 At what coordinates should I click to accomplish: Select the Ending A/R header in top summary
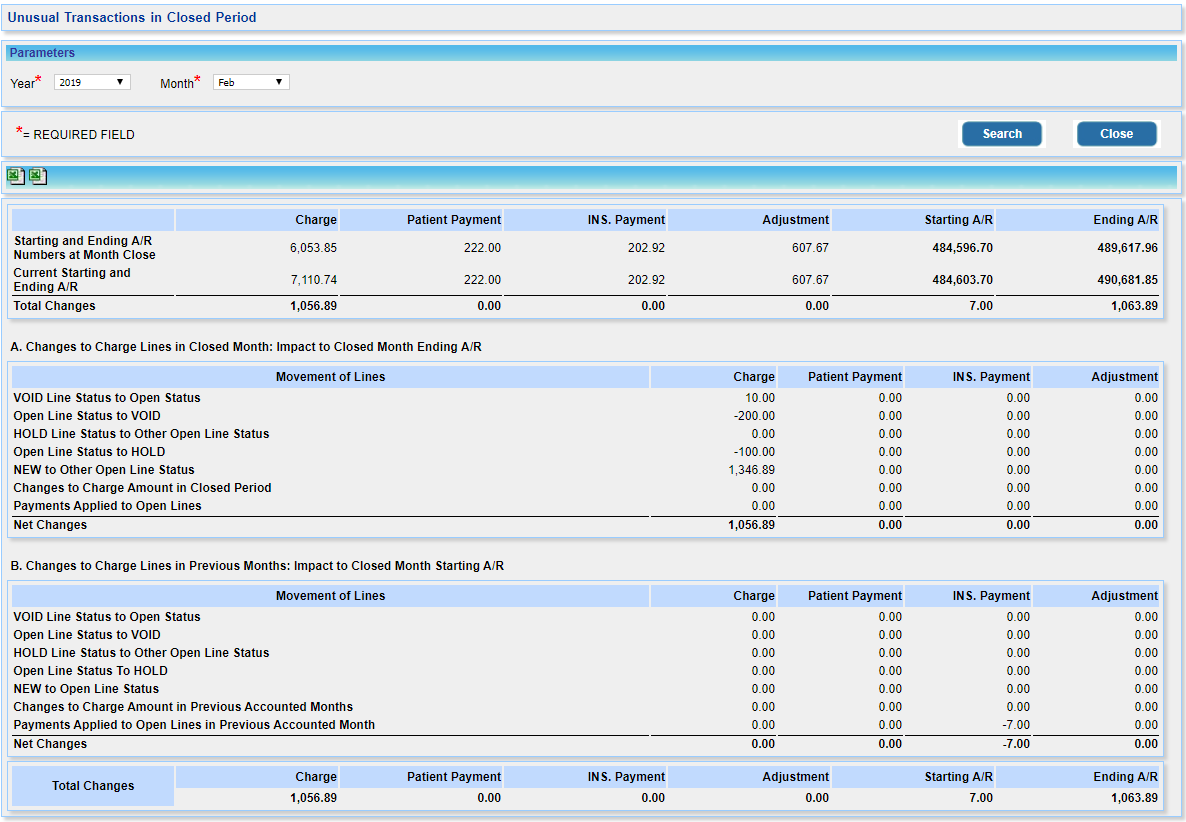pos(1125,220)
